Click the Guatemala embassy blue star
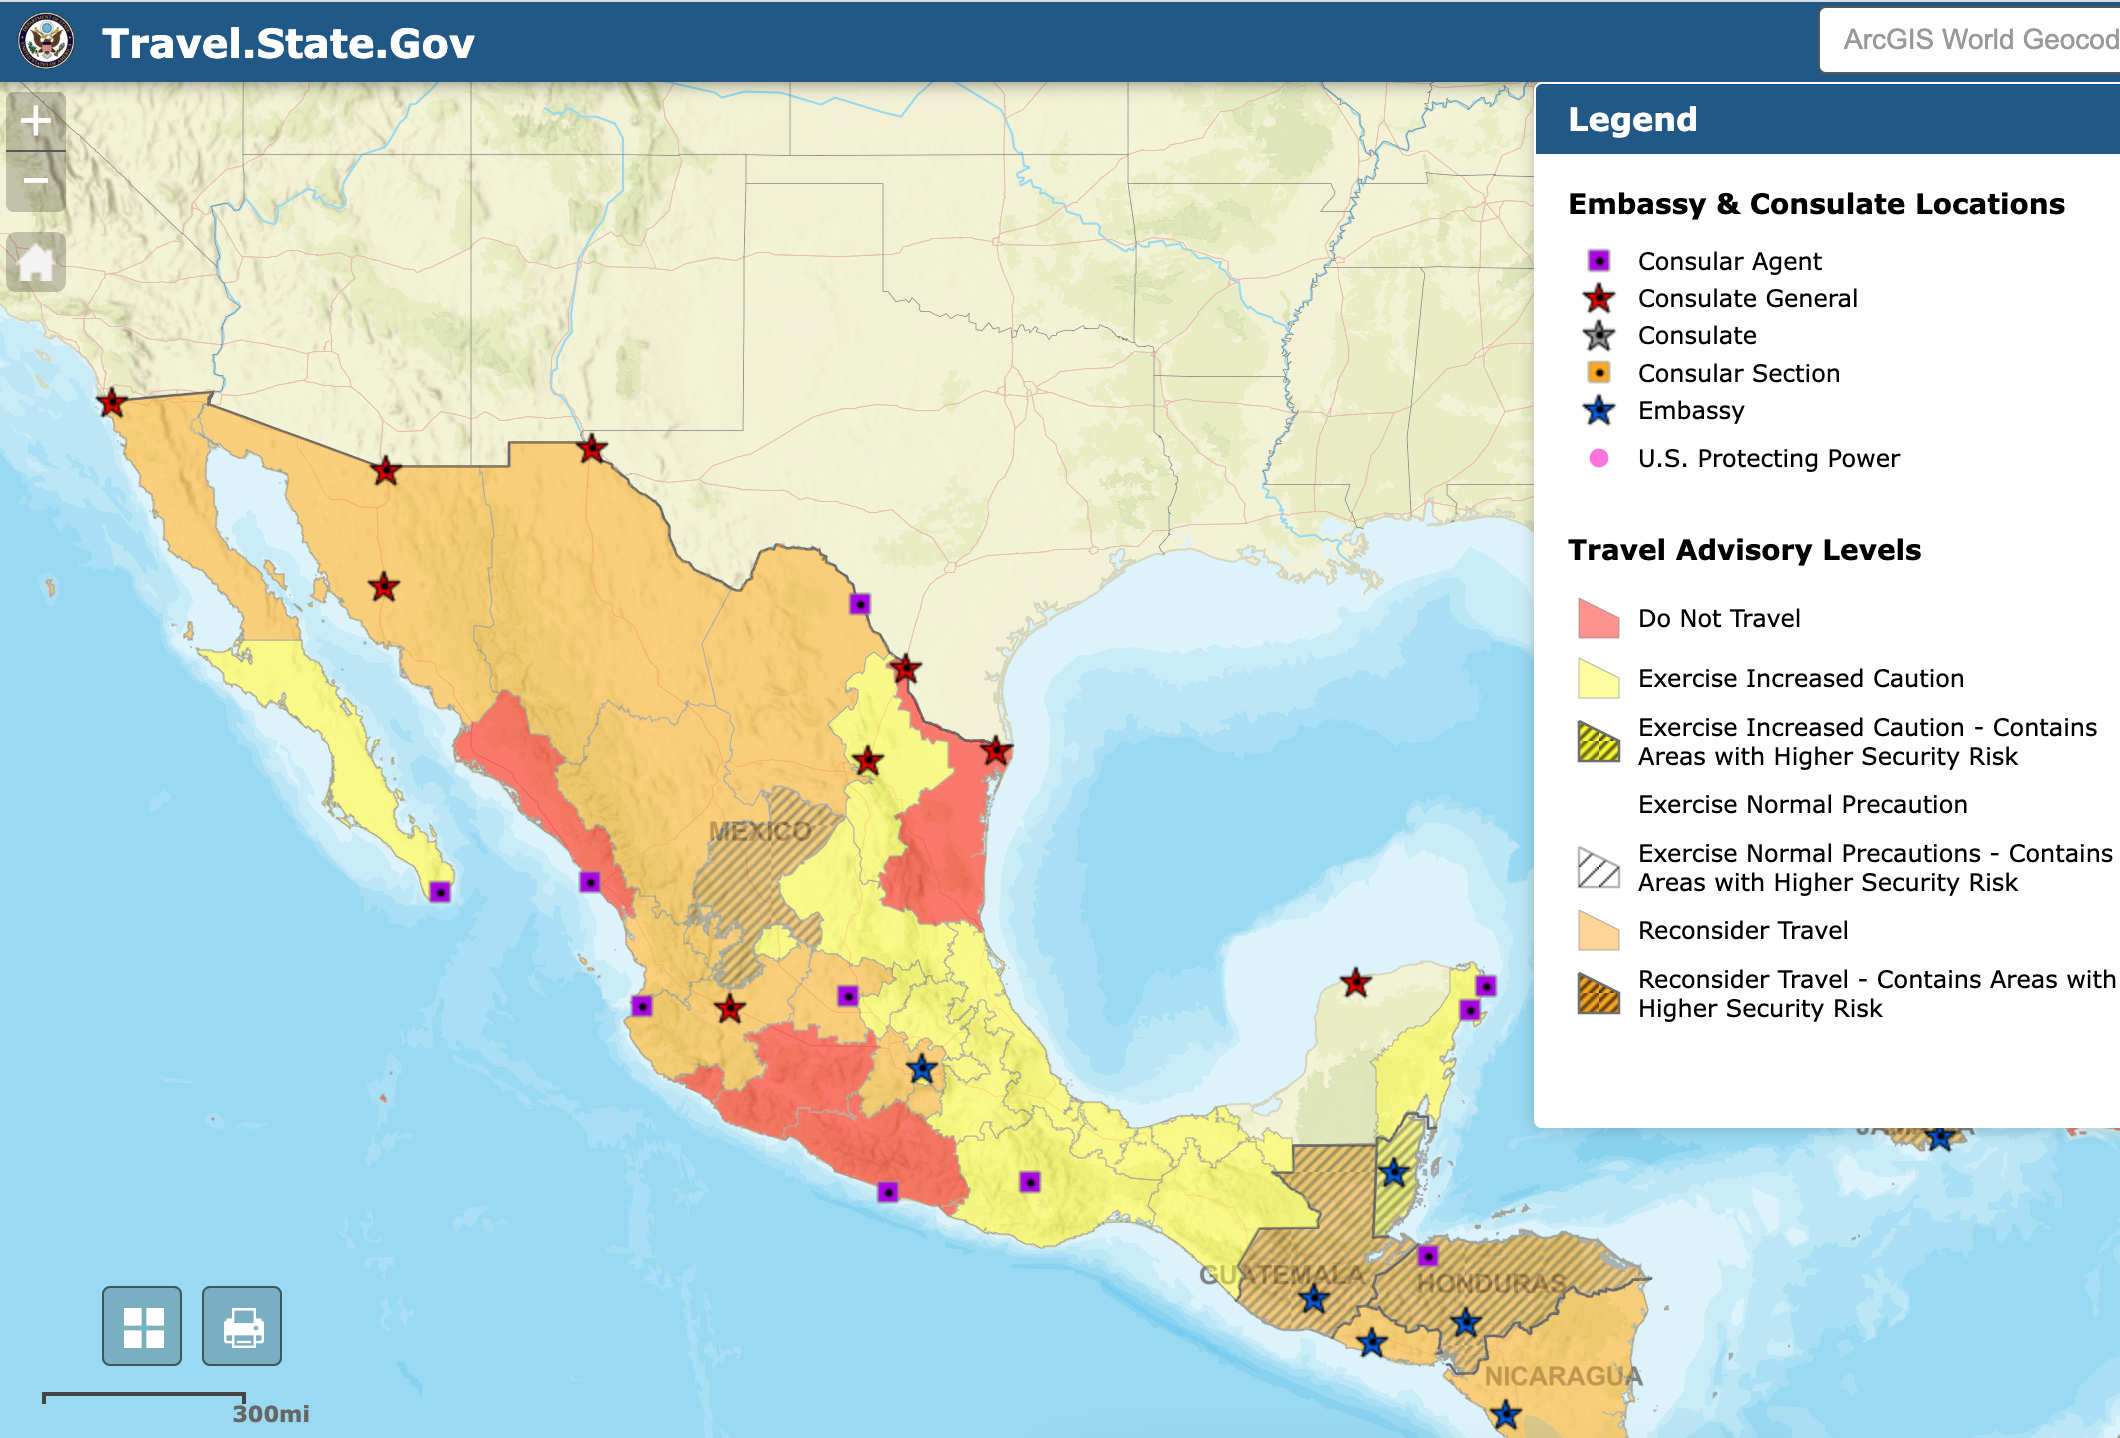The width and height of the screenshot is (2120, 1438). click(x=1314, y=1299)
